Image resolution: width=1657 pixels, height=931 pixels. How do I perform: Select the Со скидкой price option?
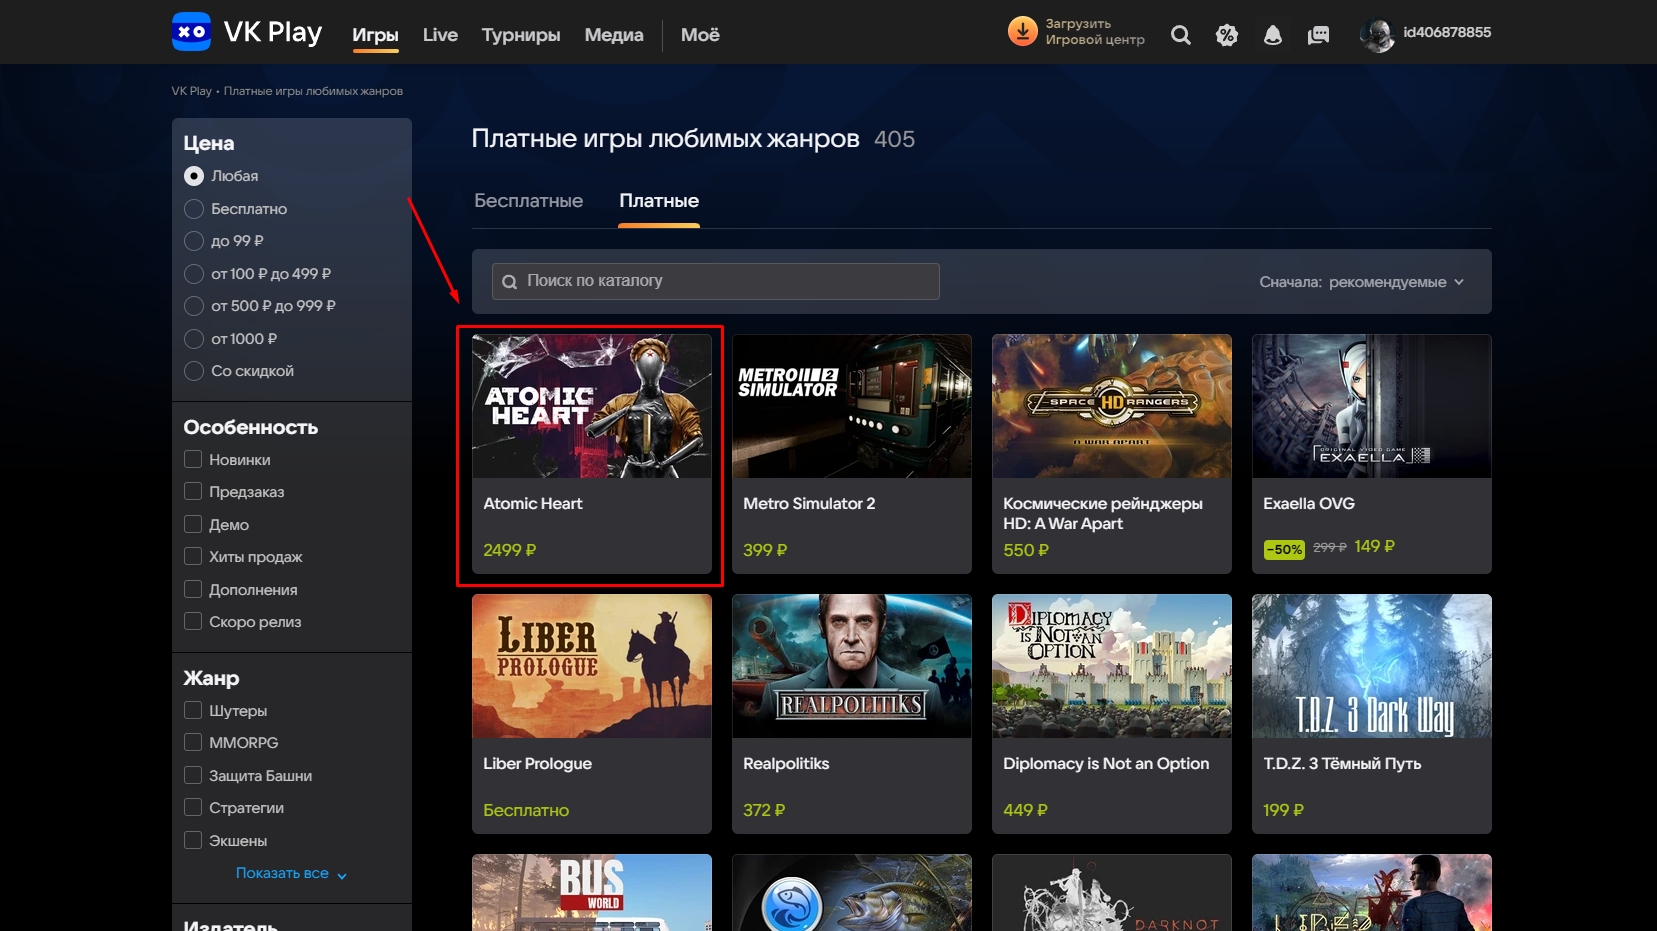pos(194,371)
